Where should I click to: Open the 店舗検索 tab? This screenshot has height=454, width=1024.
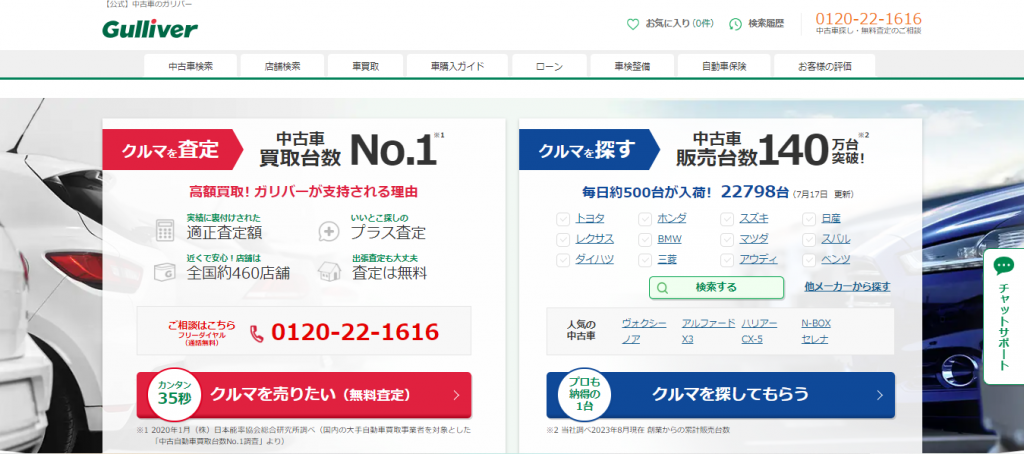coord(282,66)
